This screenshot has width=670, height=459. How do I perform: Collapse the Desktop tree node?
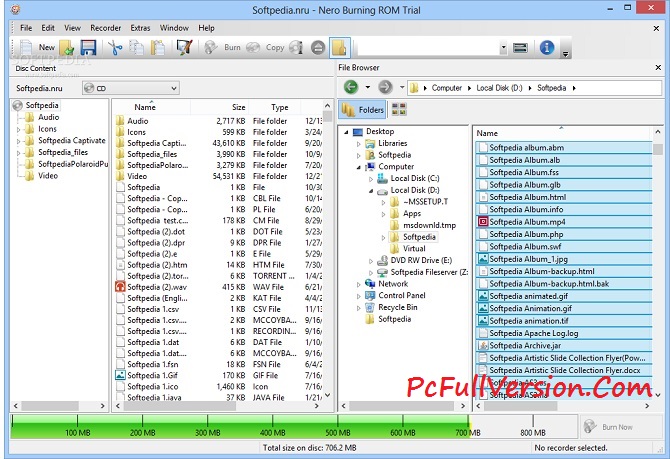tap(346, 132)
